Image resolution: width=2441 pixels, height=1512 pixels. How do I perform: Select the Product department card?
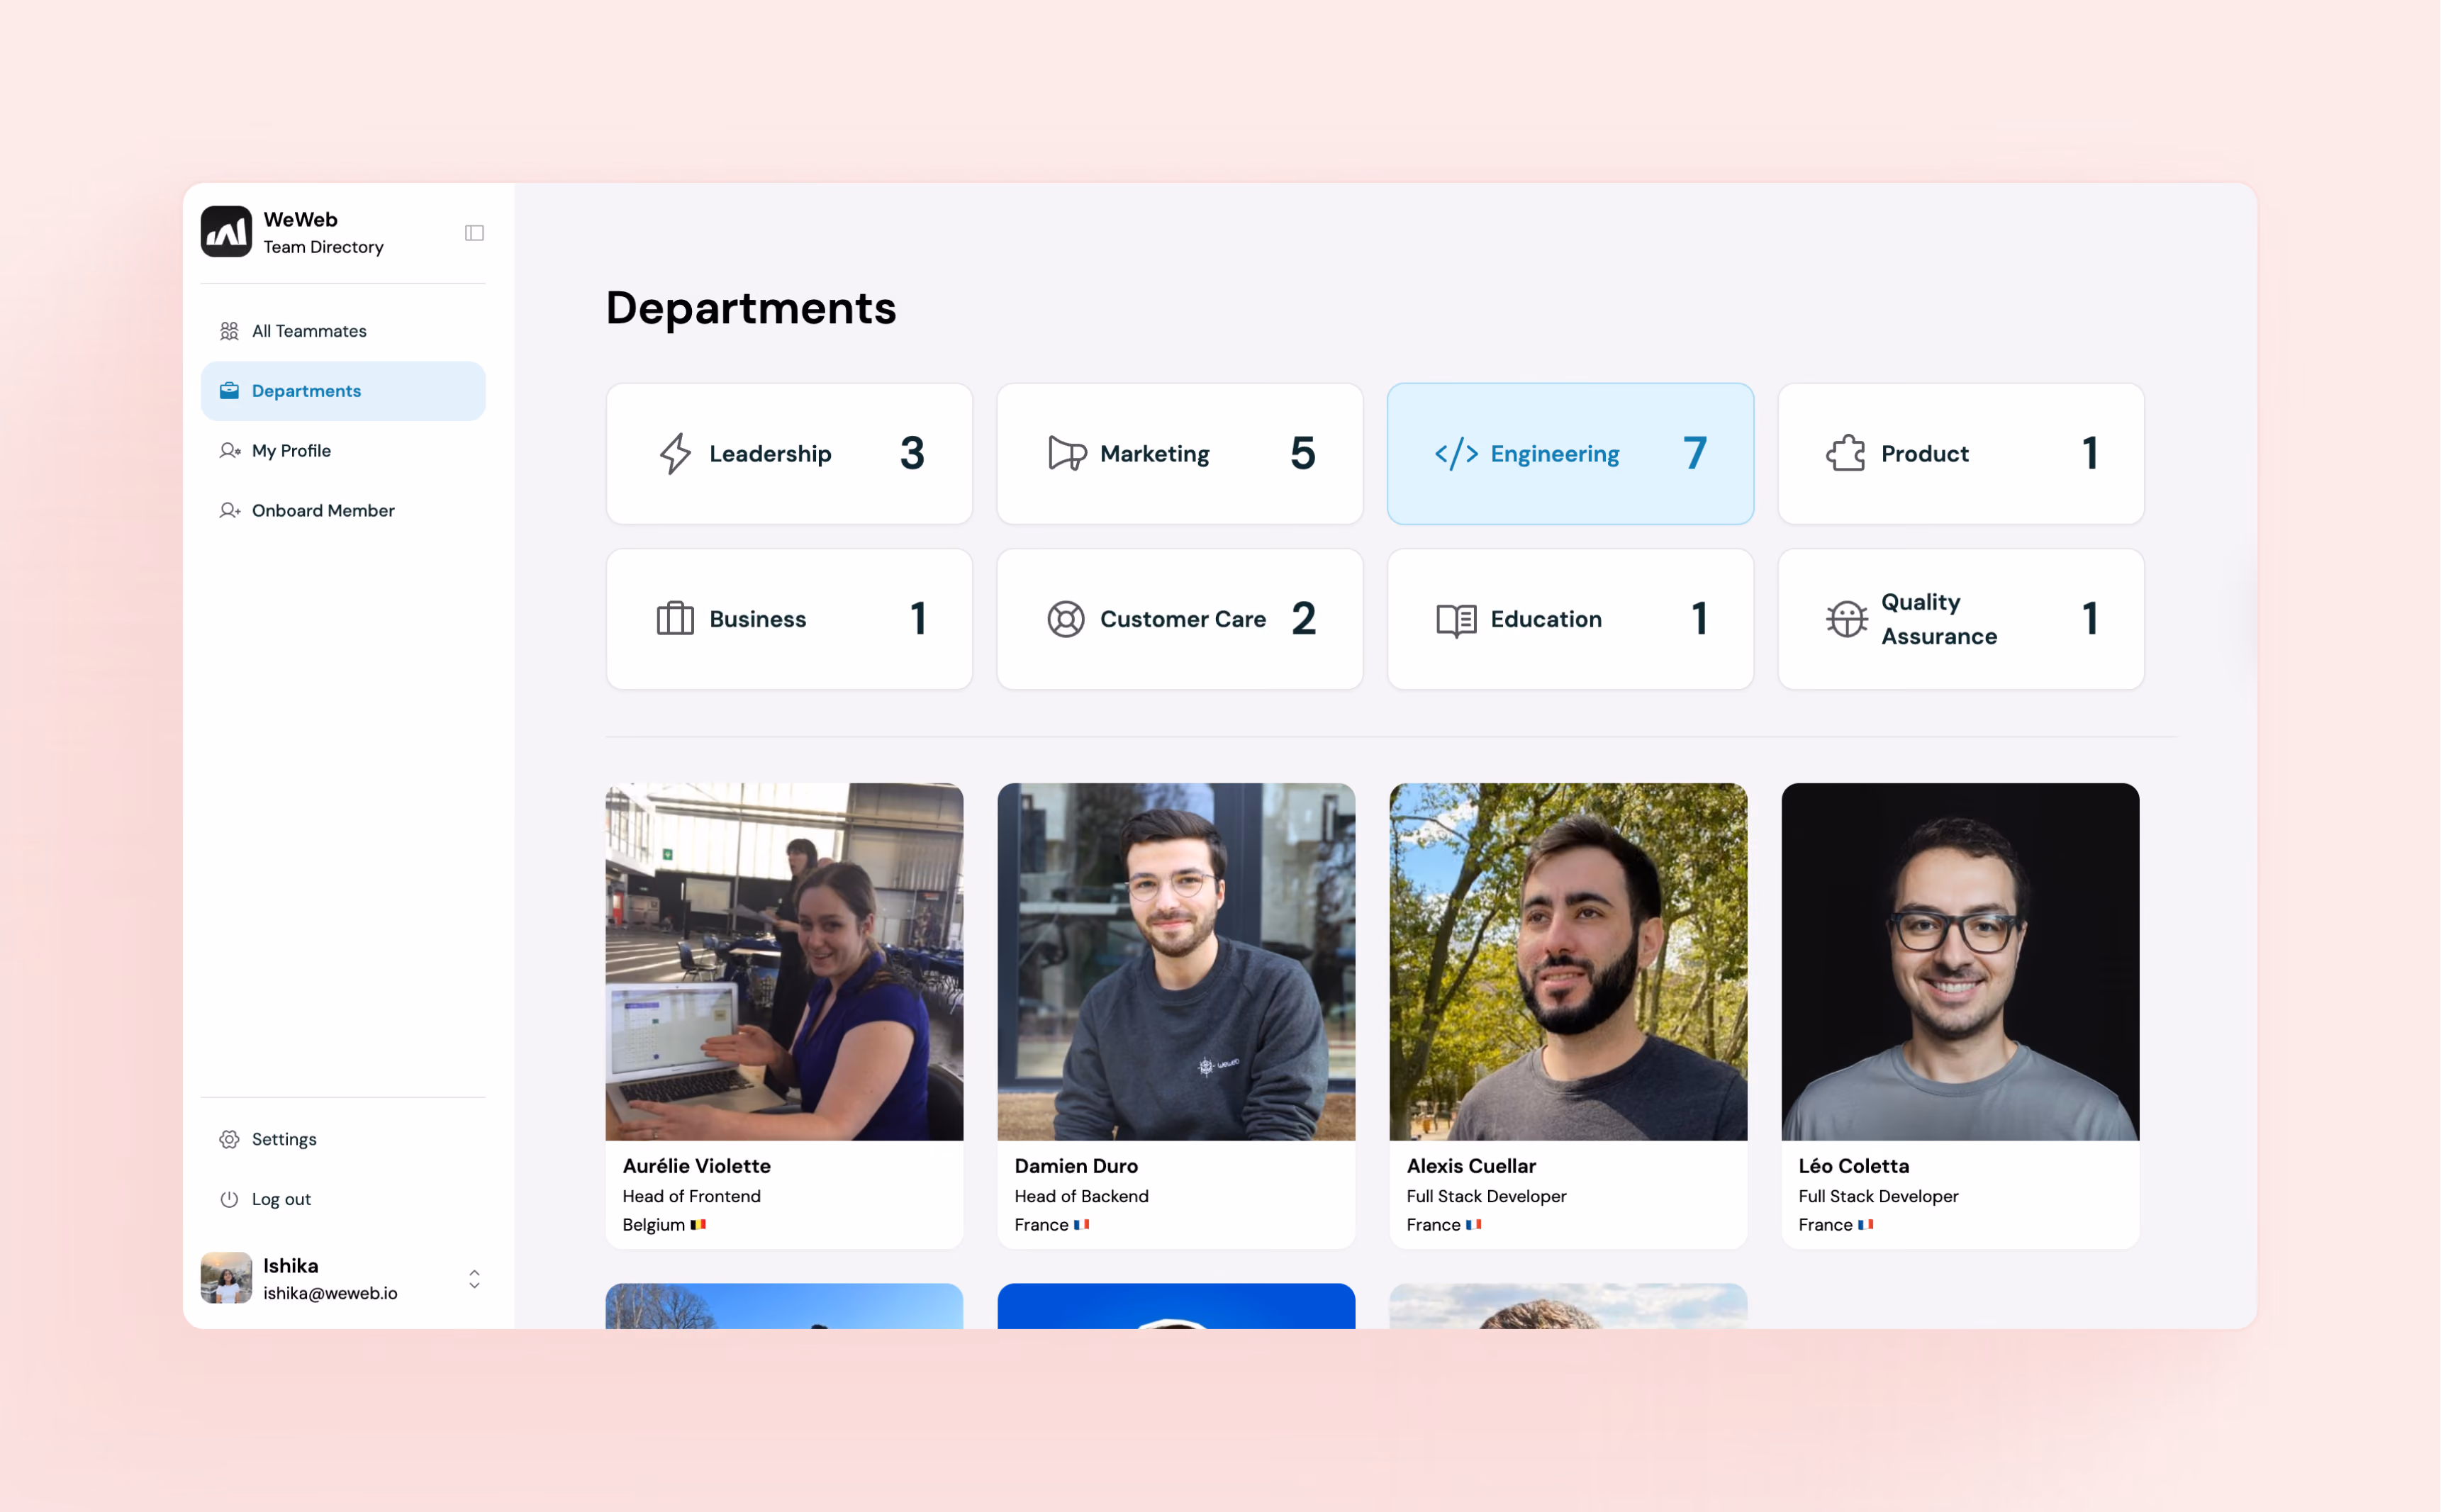pos(1961,454)
